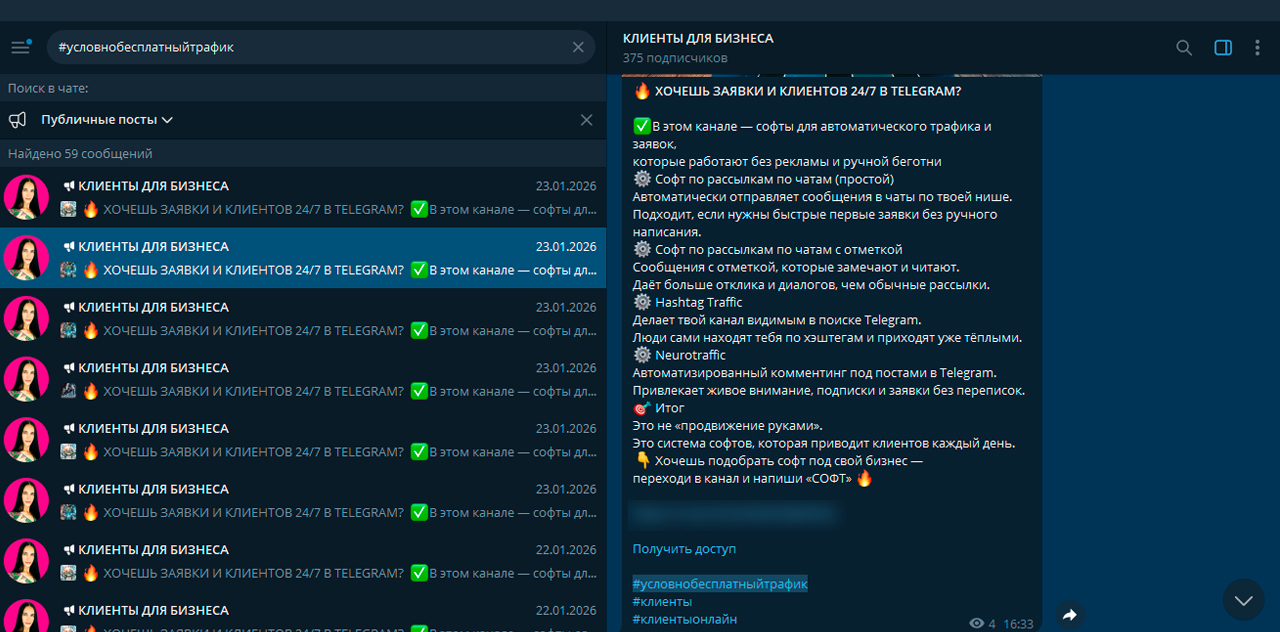Viewport: 1280px width, 632px height.
Task: Click the #клиентыонлайн hashtag link
Action: [685, 620]
